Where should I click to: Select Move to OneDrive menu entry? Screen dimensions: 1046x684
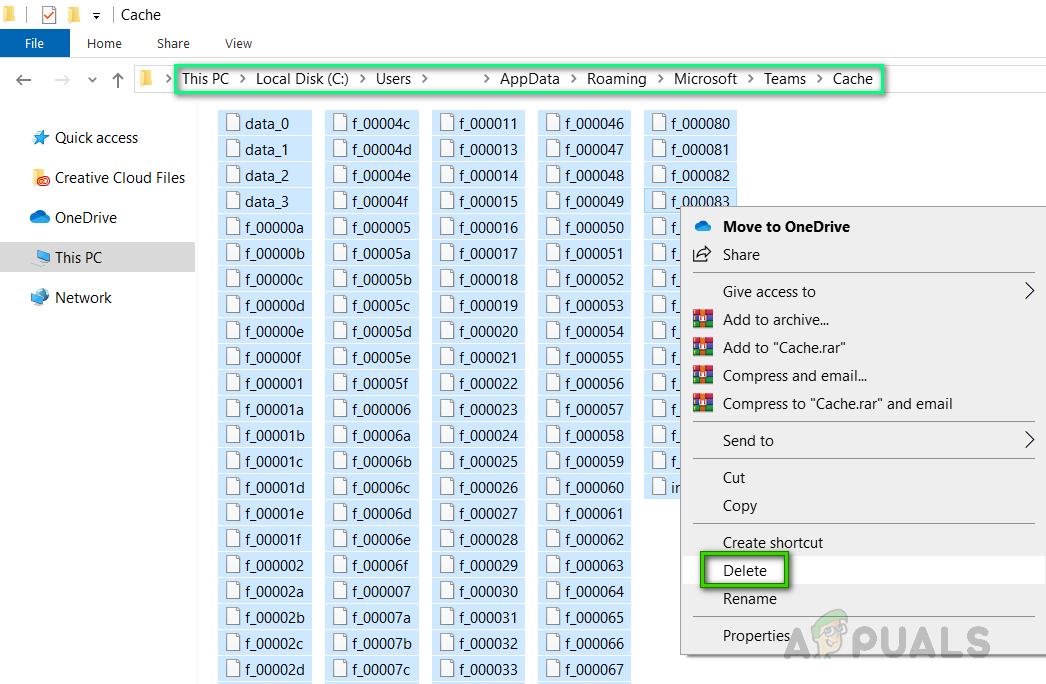(x=786, y=227)
